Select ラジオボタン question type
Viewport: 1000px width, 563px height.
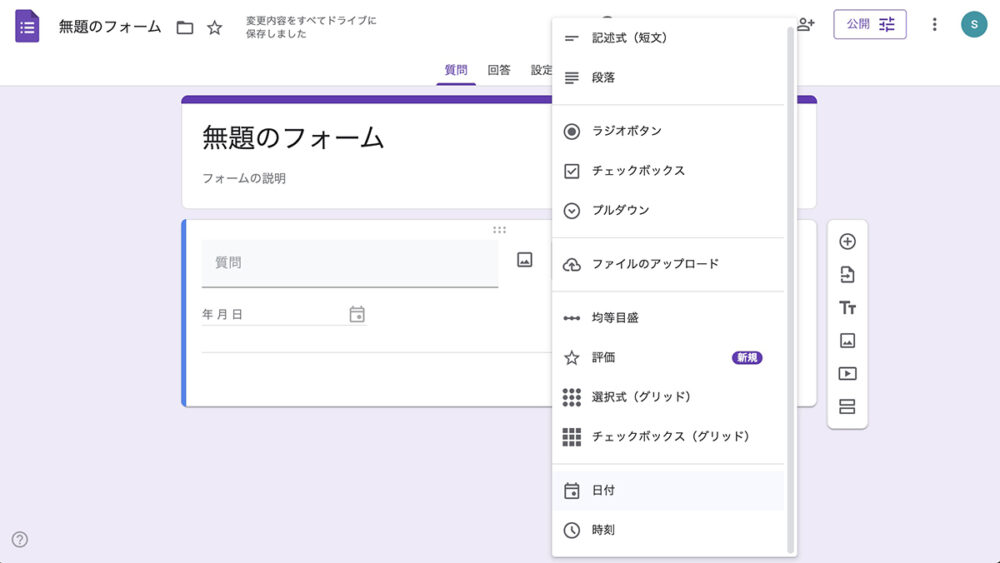pos(626,131)
